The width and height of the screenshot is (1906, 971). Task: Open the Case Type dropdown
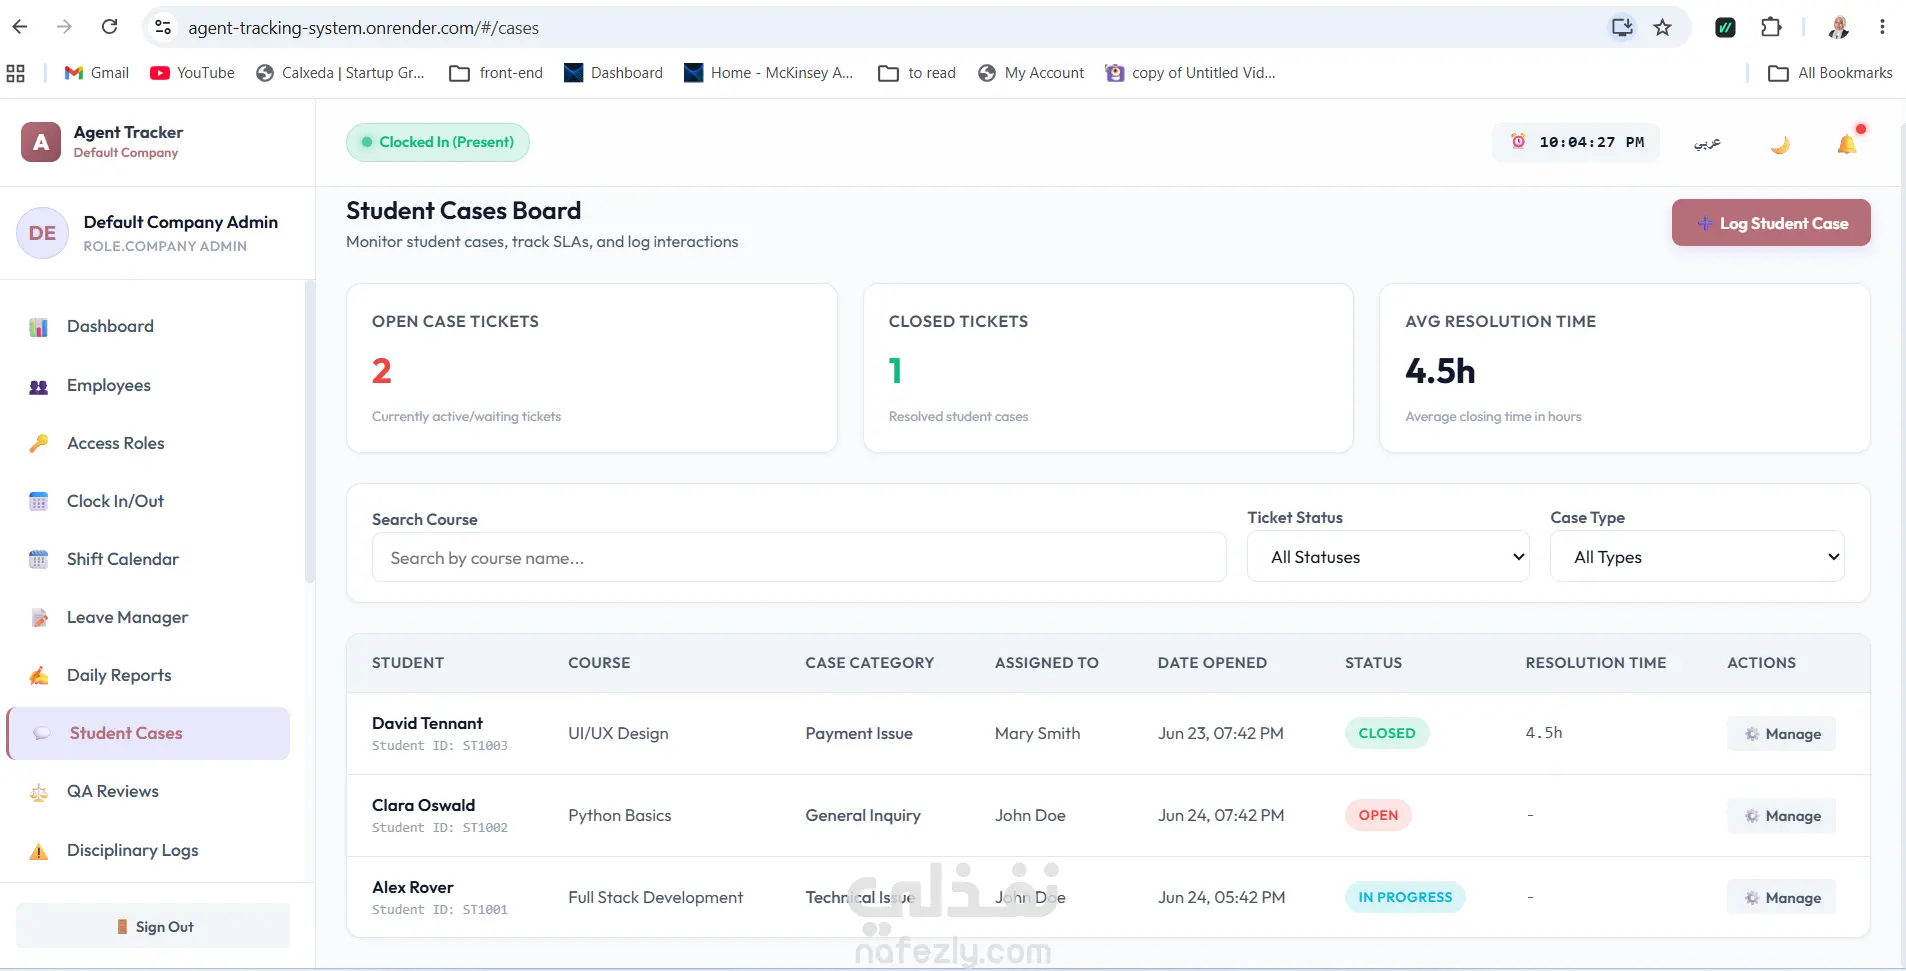1697,557
